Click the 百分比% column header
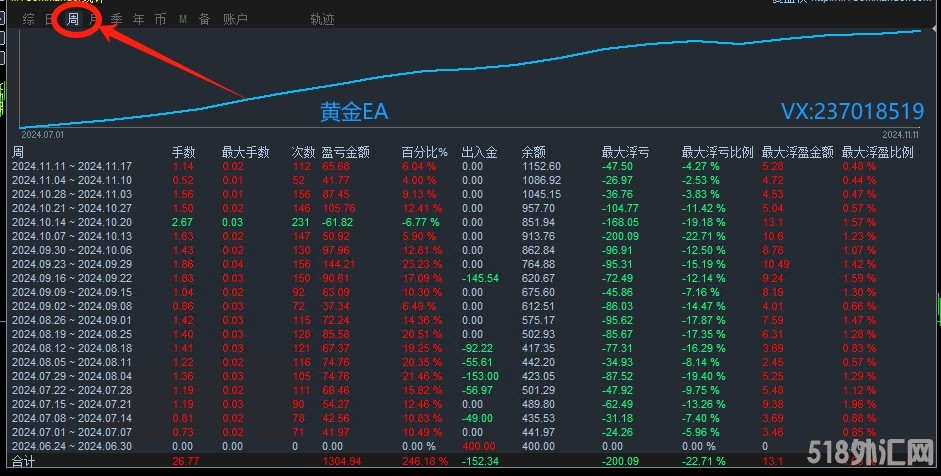941x476 pixels. pyautogui.click(x=424, y=153)
